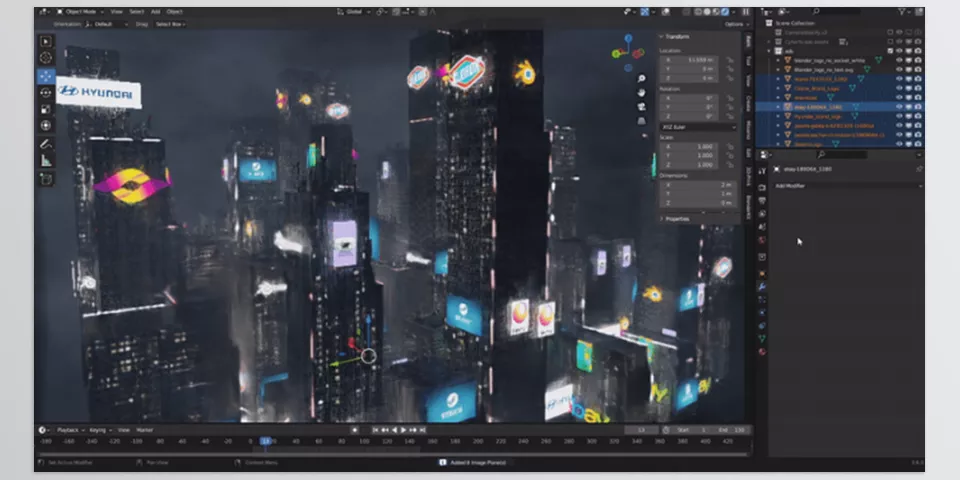Jump to the timeline start frame button
This screenshot has width=960, height=480.
click(x=375, y=430)
